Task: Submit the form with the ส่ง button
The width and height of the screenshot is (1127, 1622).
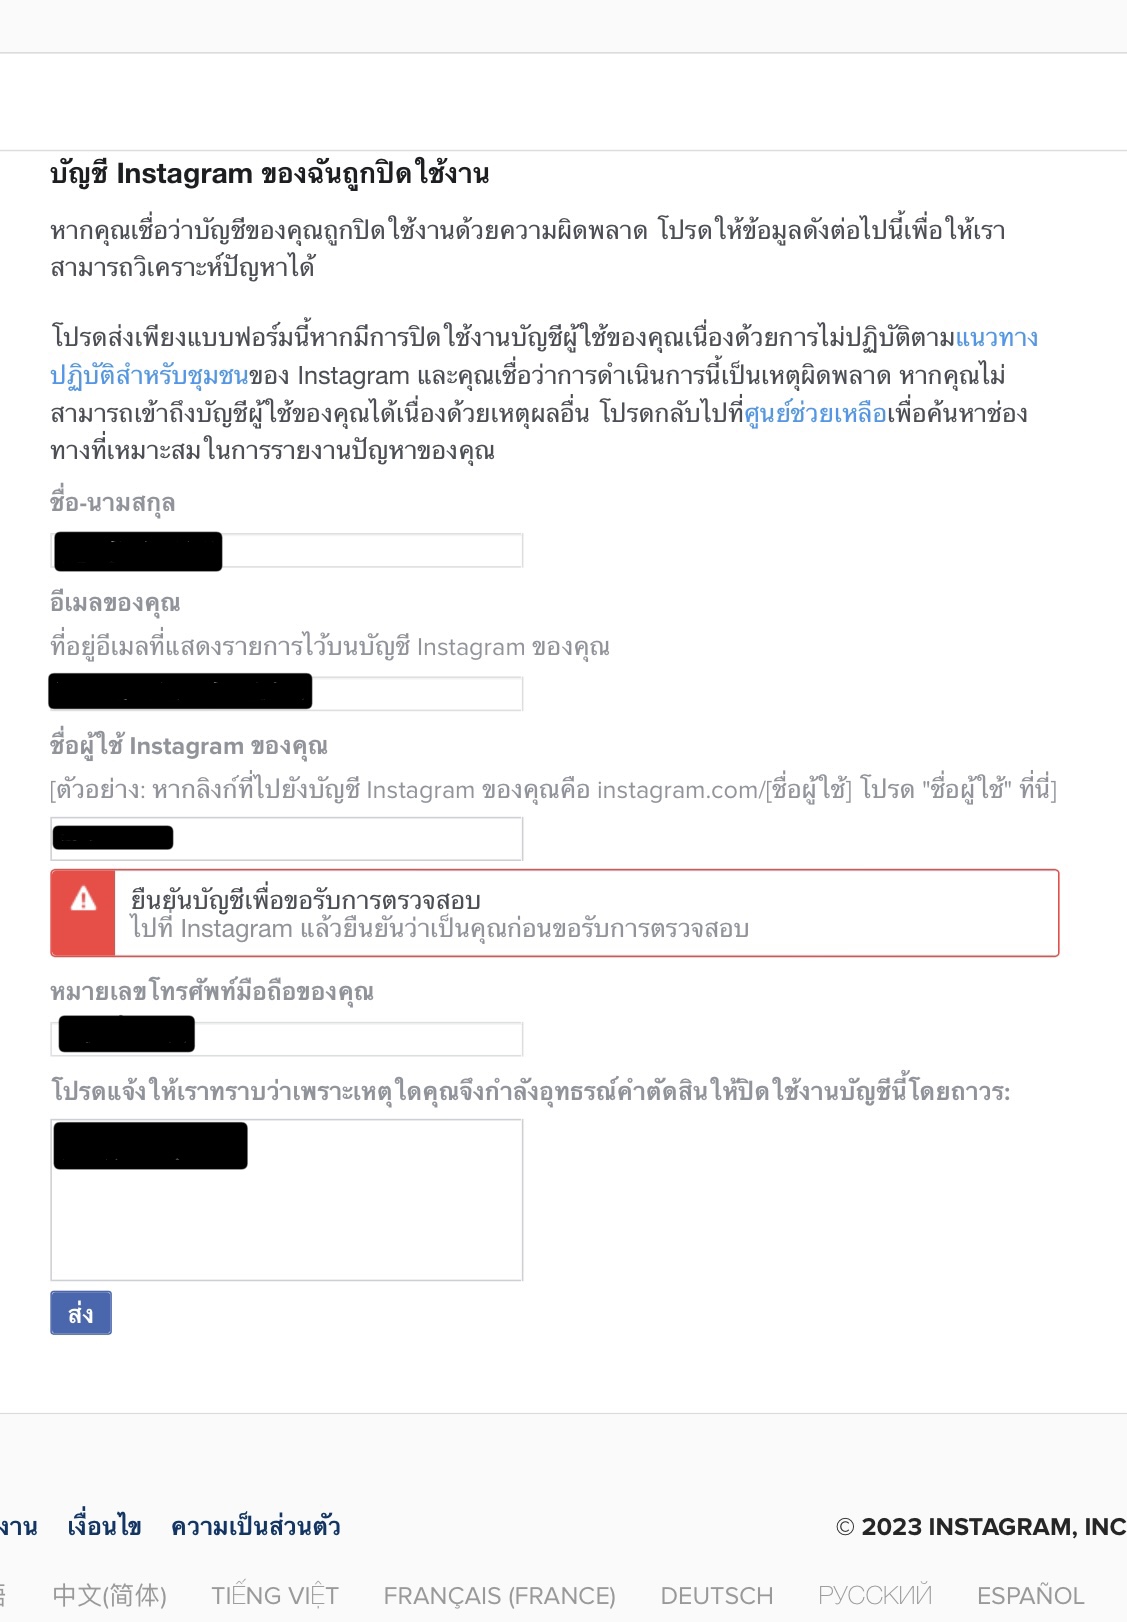Action: coord(81,1313)
